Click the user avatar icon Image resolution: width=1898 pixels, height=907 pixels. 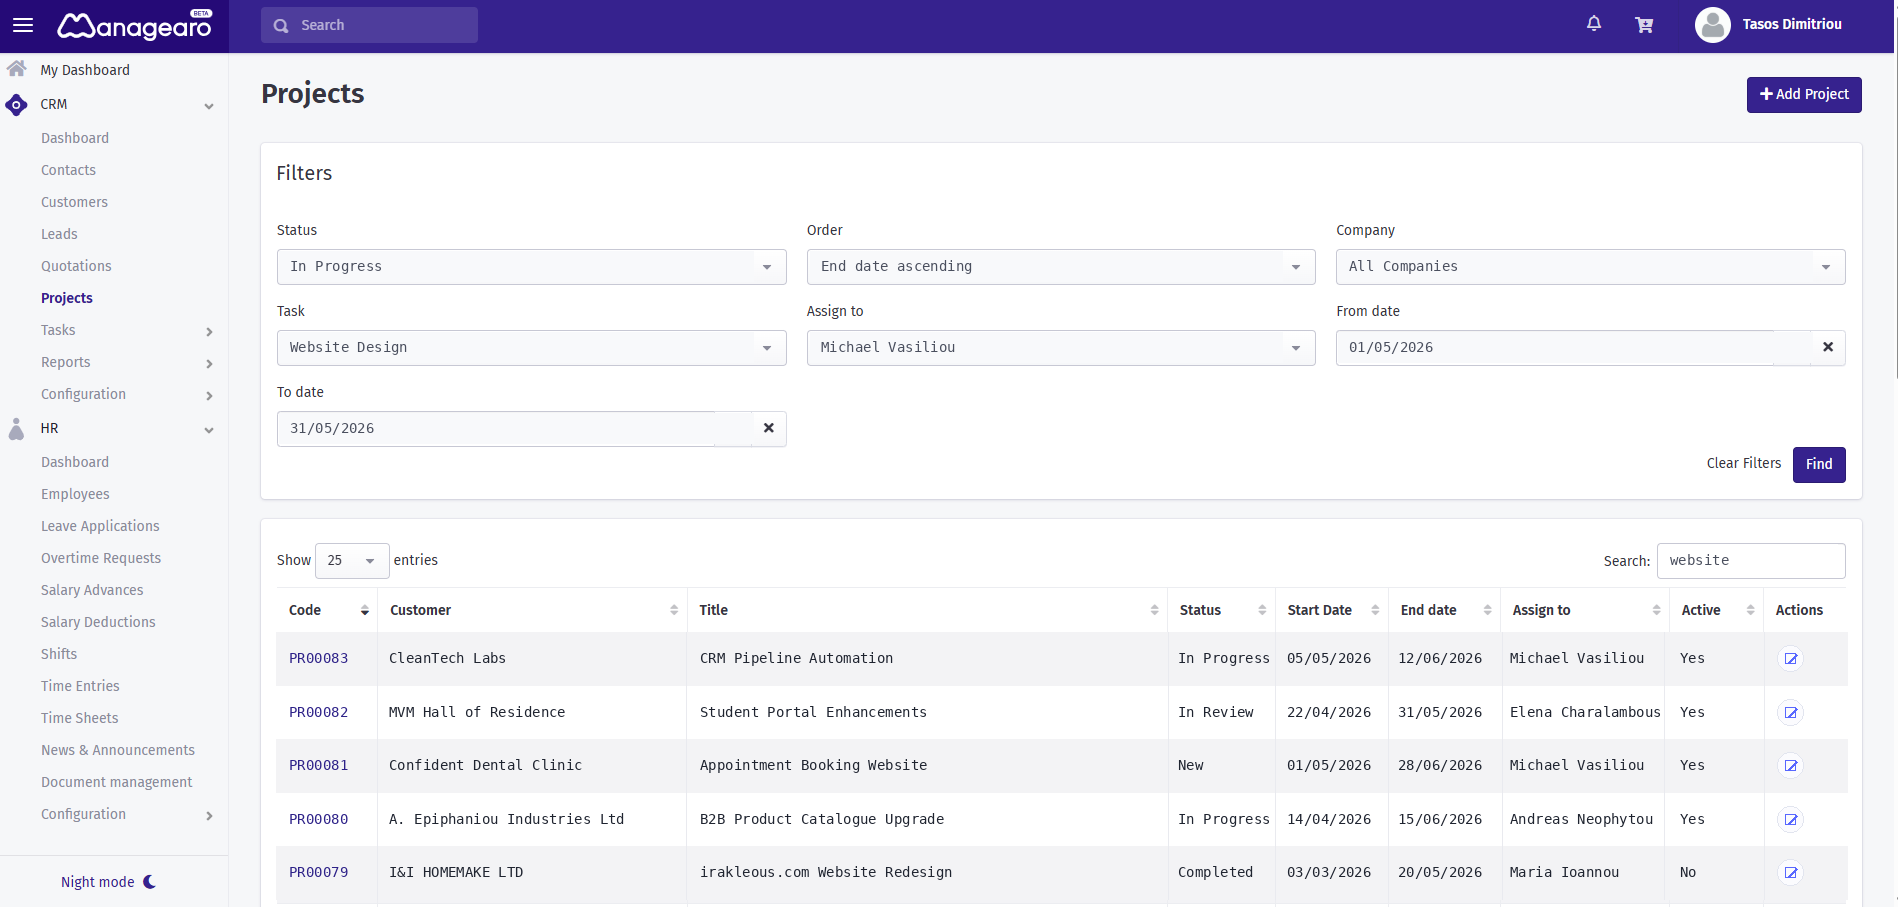click(x=1712, y=25)
